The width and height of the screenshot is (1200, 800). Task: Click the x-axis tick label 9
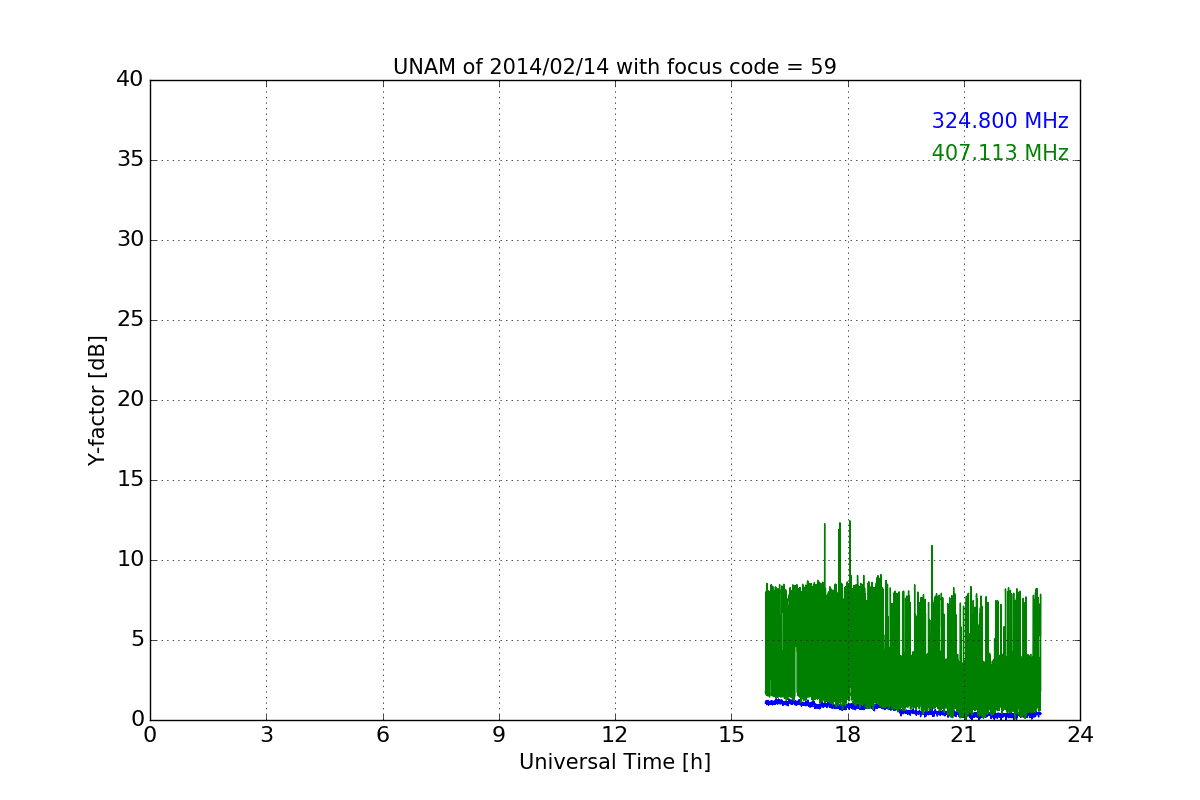pos(498,735)
